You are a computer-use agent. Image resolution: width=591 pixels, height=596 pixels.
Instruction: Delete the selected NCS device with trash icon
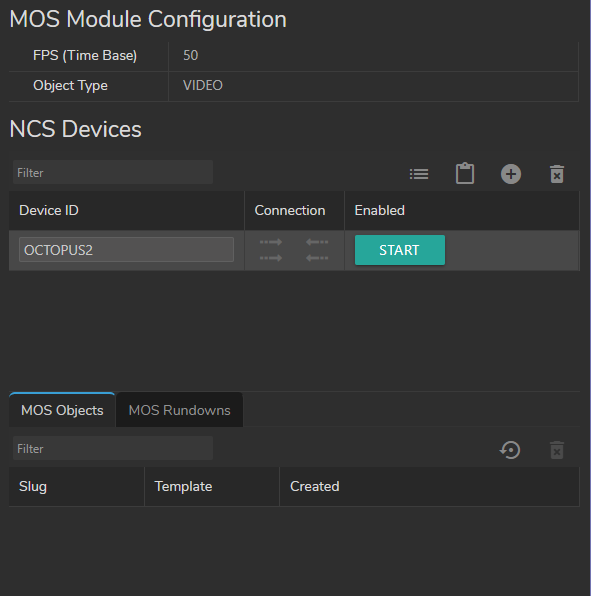557,174
